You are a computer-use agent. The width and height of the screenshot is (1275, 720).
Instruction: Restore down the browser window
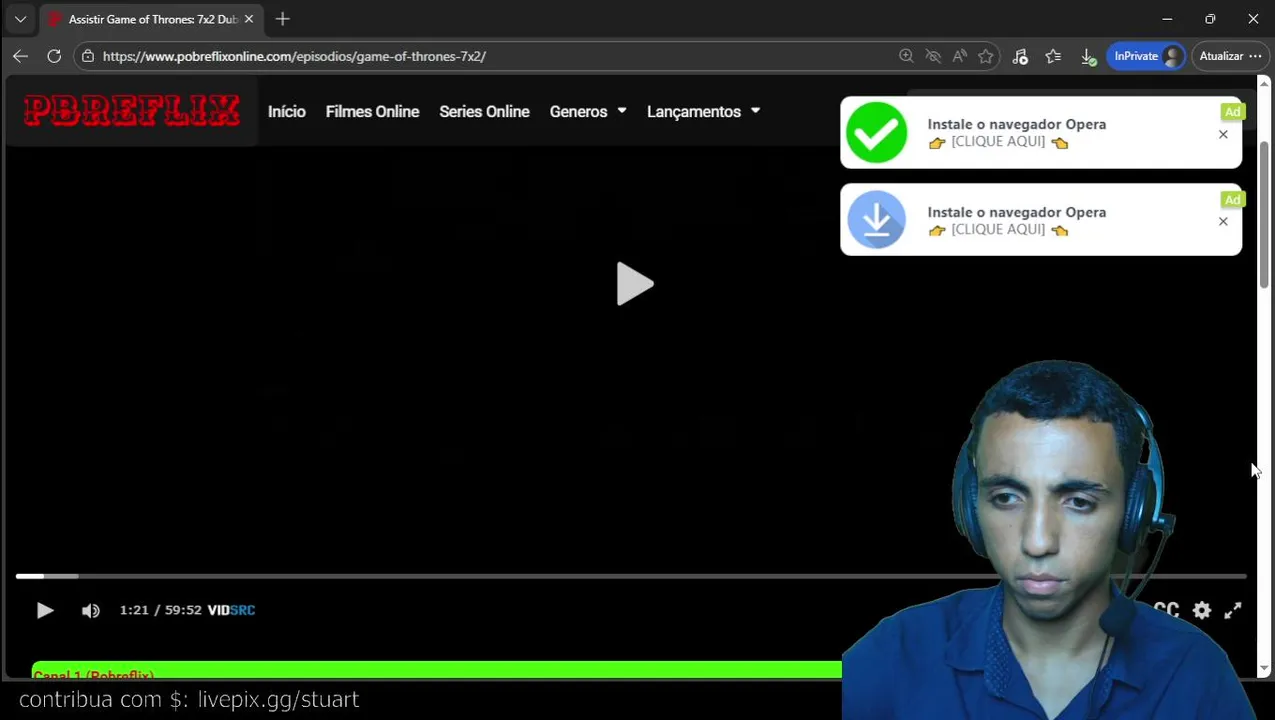pos(1210,19)
